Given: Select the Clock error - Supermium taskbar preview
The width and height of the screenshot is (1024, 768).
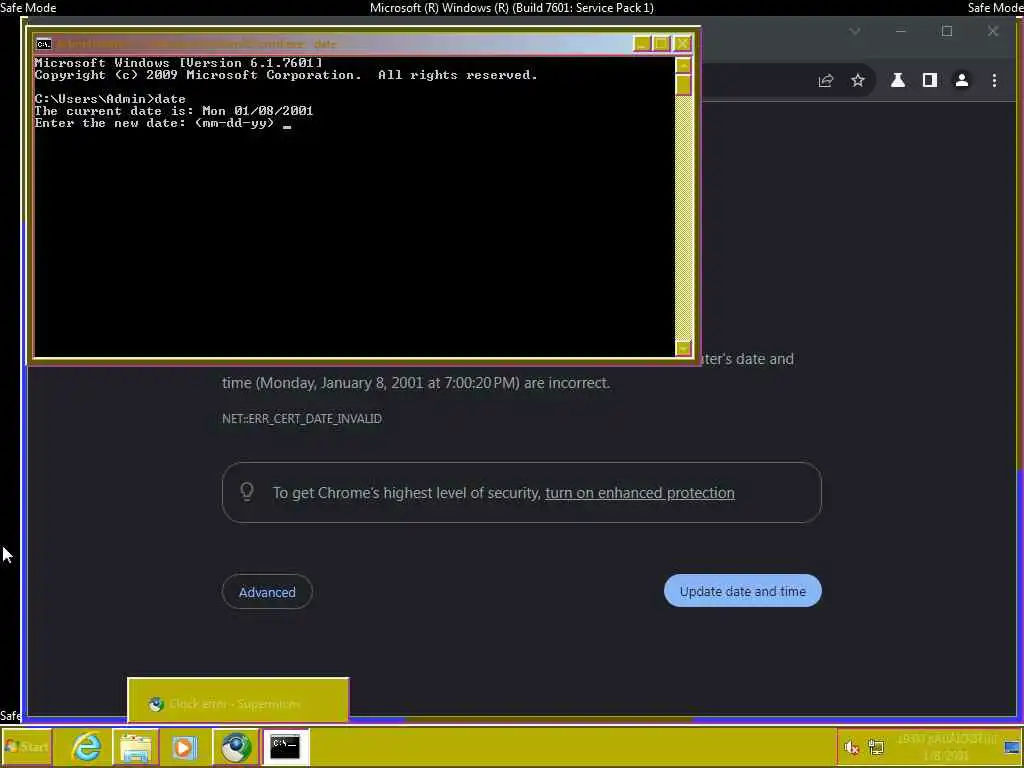Looking at the screenshot, I should 238,701.
